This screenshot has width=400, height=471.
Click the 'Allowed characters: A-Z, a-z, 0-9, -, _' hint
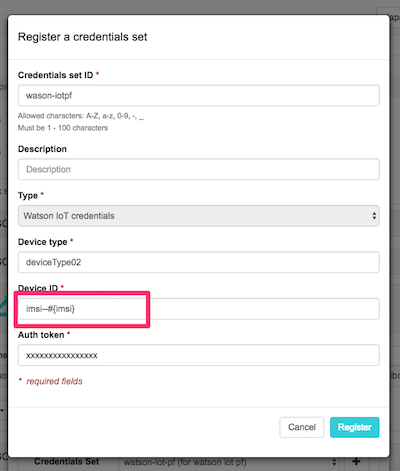coord(81,116)
